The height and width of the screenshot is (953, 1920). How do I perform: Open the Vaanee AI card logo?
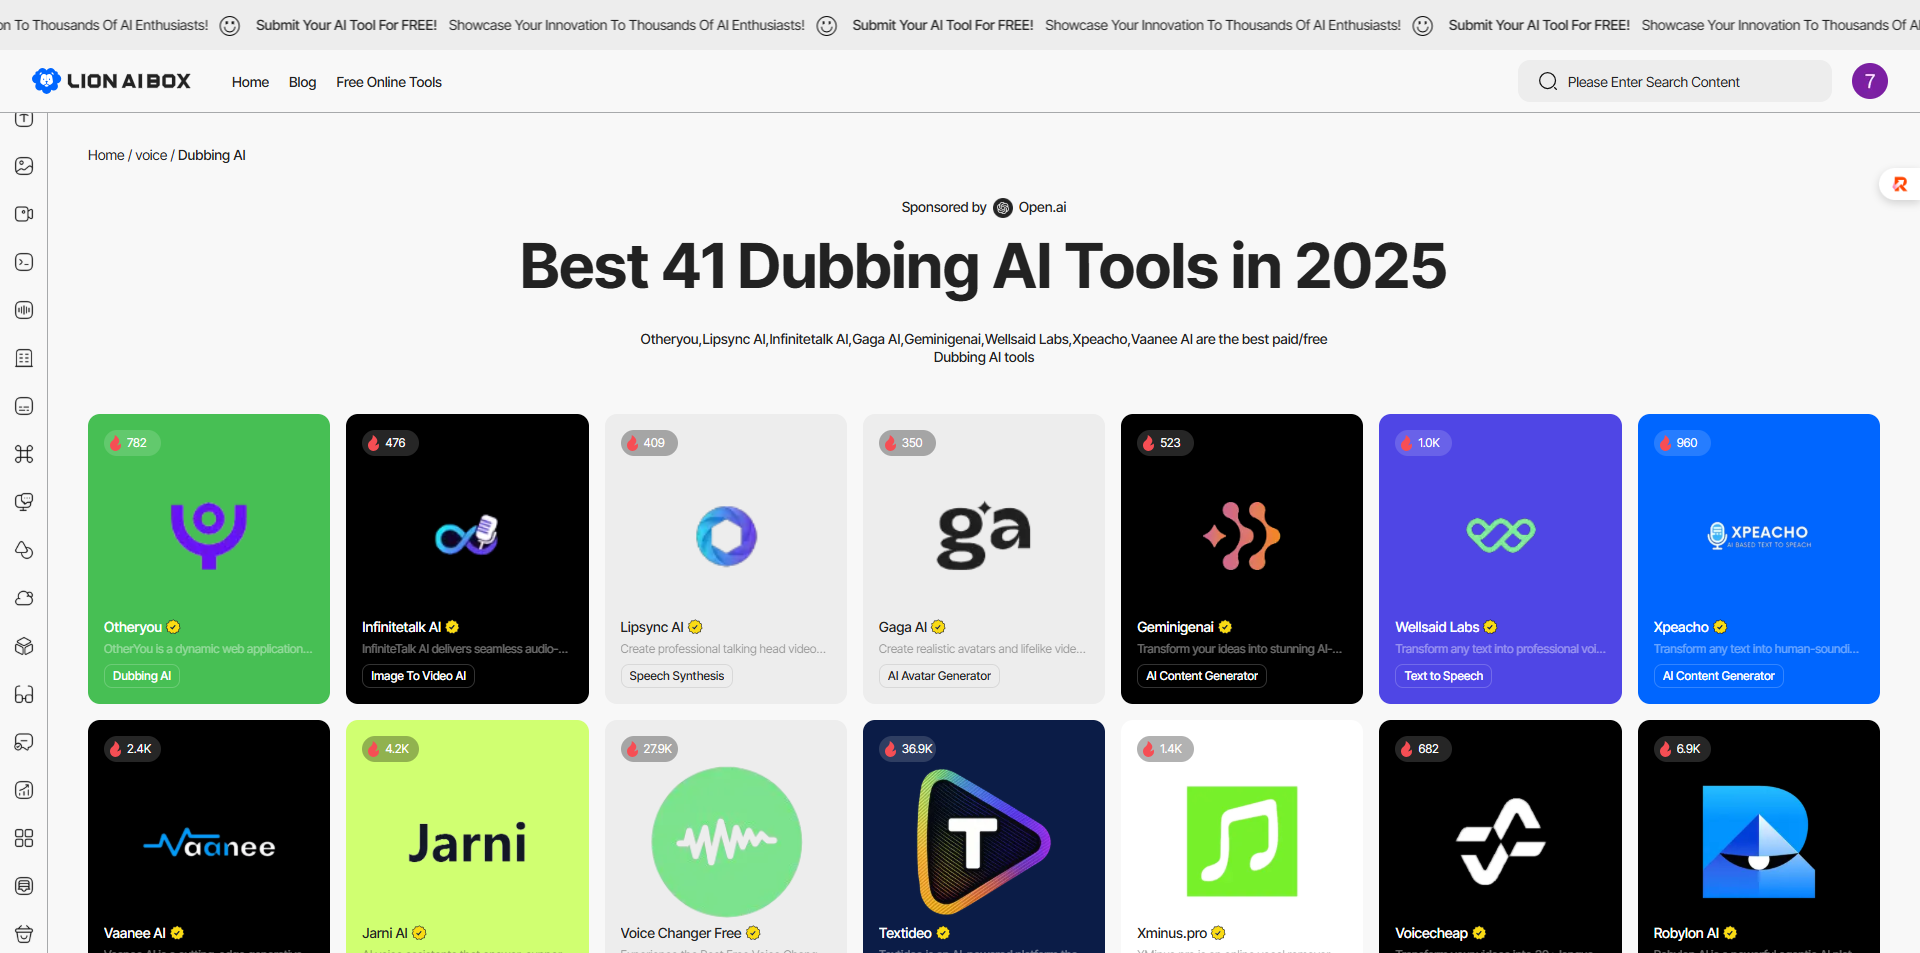point(209,844)
